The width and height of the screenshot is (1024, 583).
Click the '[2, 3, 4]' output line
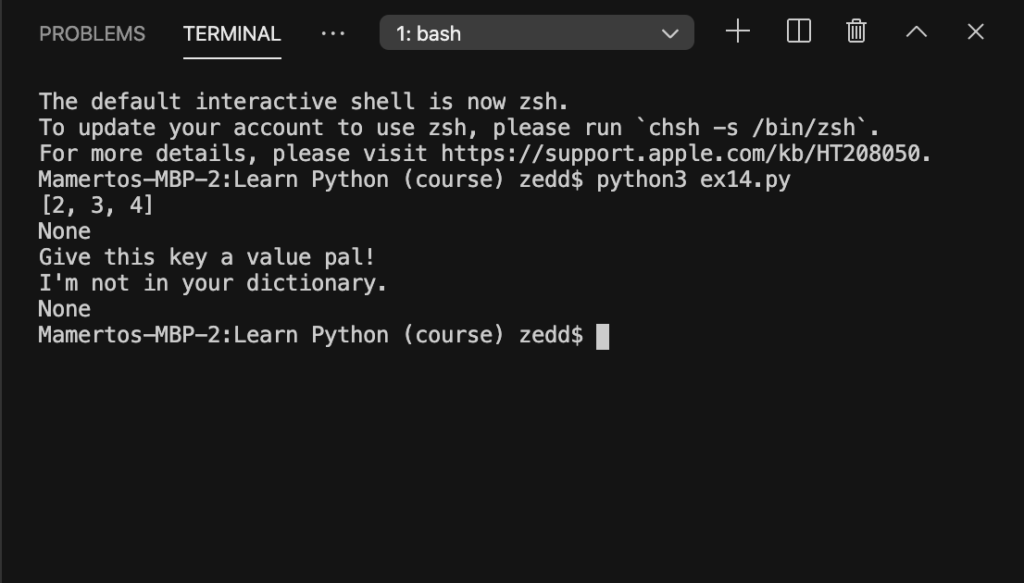pyautogui.click(x=97, y=205)
